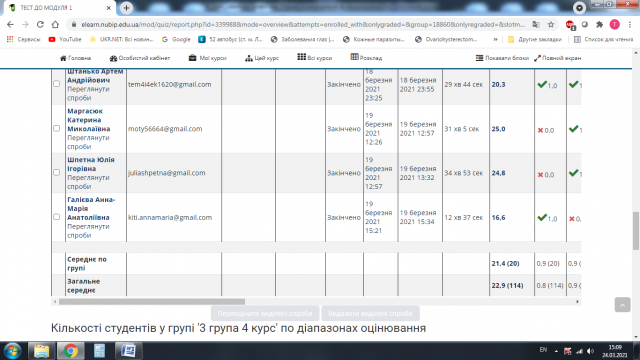Select the checkbox for Шпетна Юлія Ігорівна

[57, 172]
